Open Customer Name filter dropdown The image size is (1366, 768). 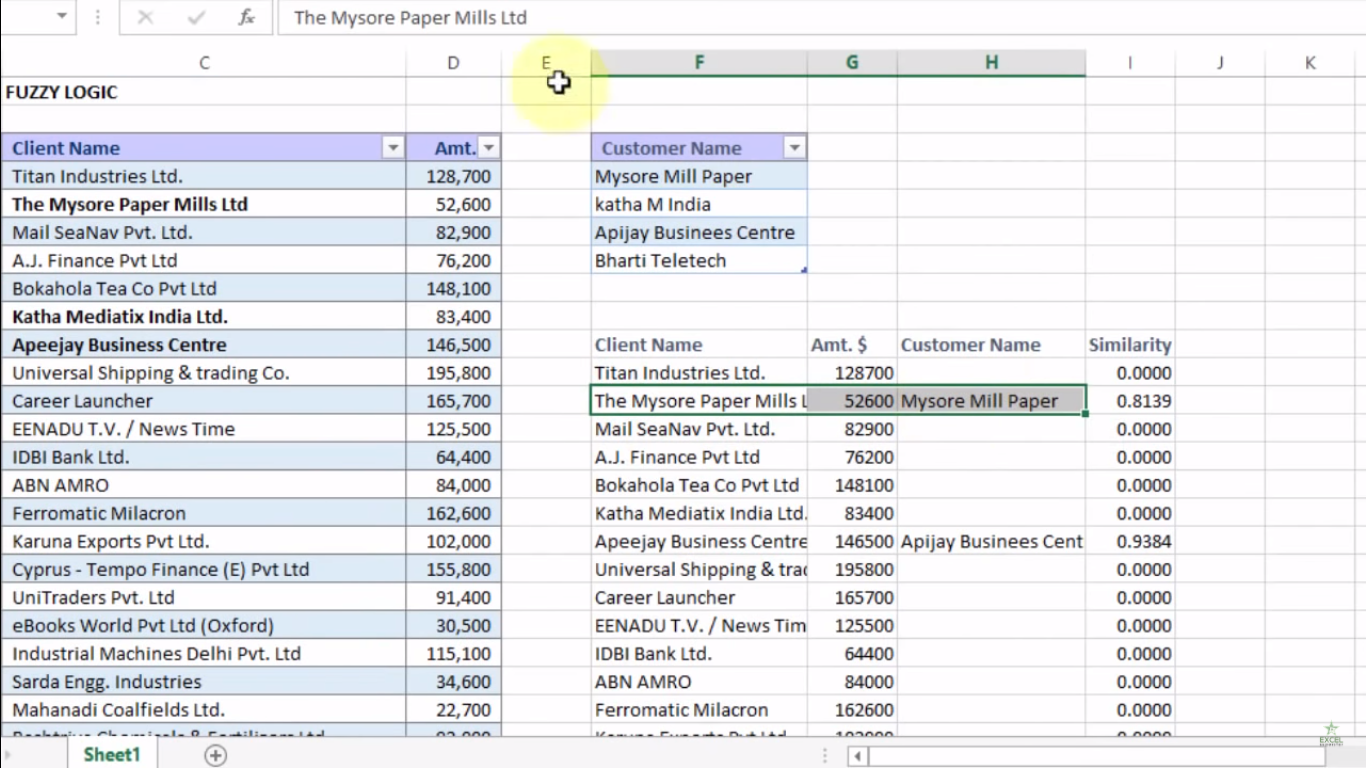click(794, 148)
